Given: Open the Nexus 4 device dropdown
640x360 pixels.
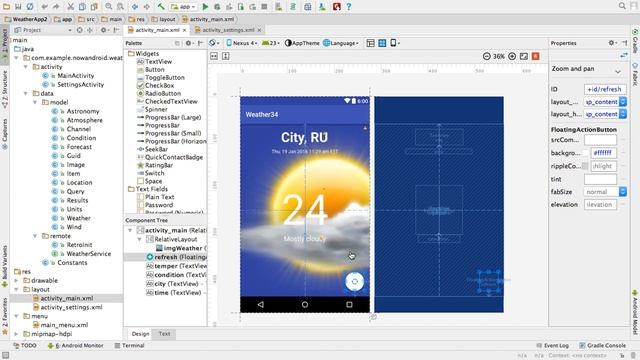Looking at the screenshot, I should click(x=242, y=43).
